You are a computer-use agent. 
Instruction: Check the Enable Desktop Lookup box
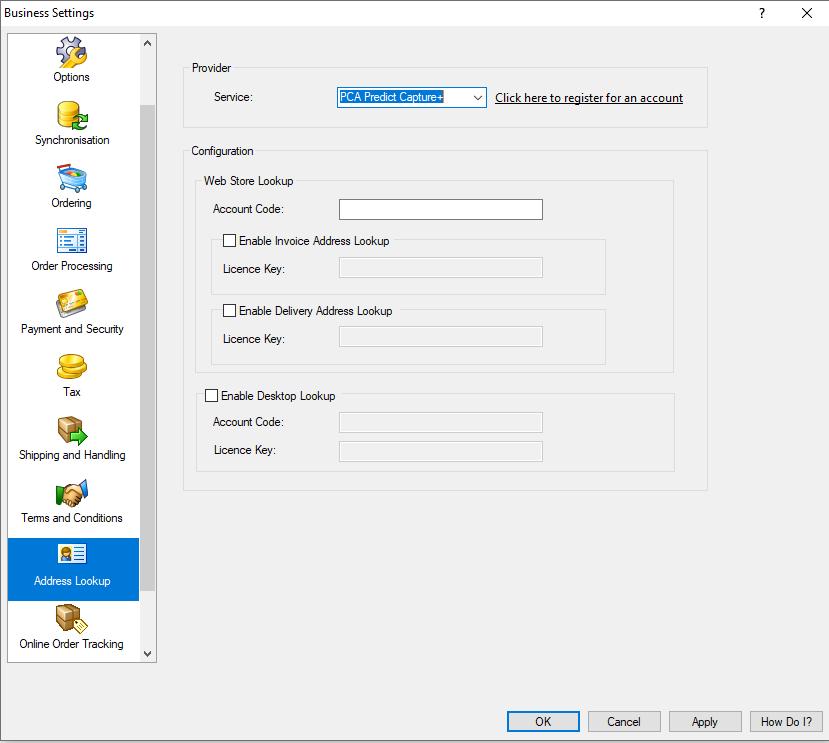(212, 396)
